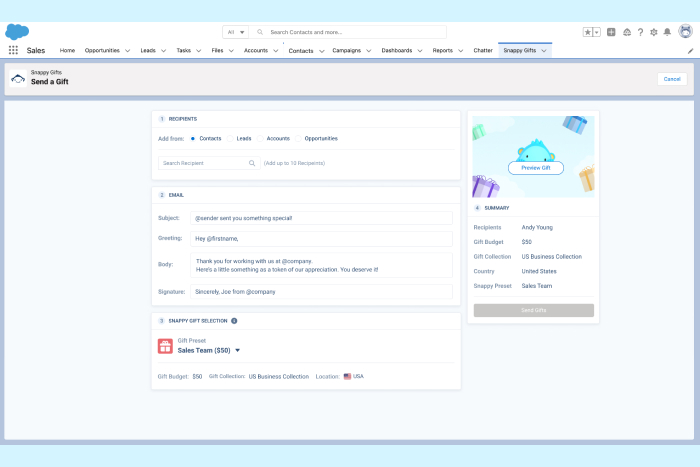
Task: Select the Opportunities radio button
Action: (x=298, y=139)
